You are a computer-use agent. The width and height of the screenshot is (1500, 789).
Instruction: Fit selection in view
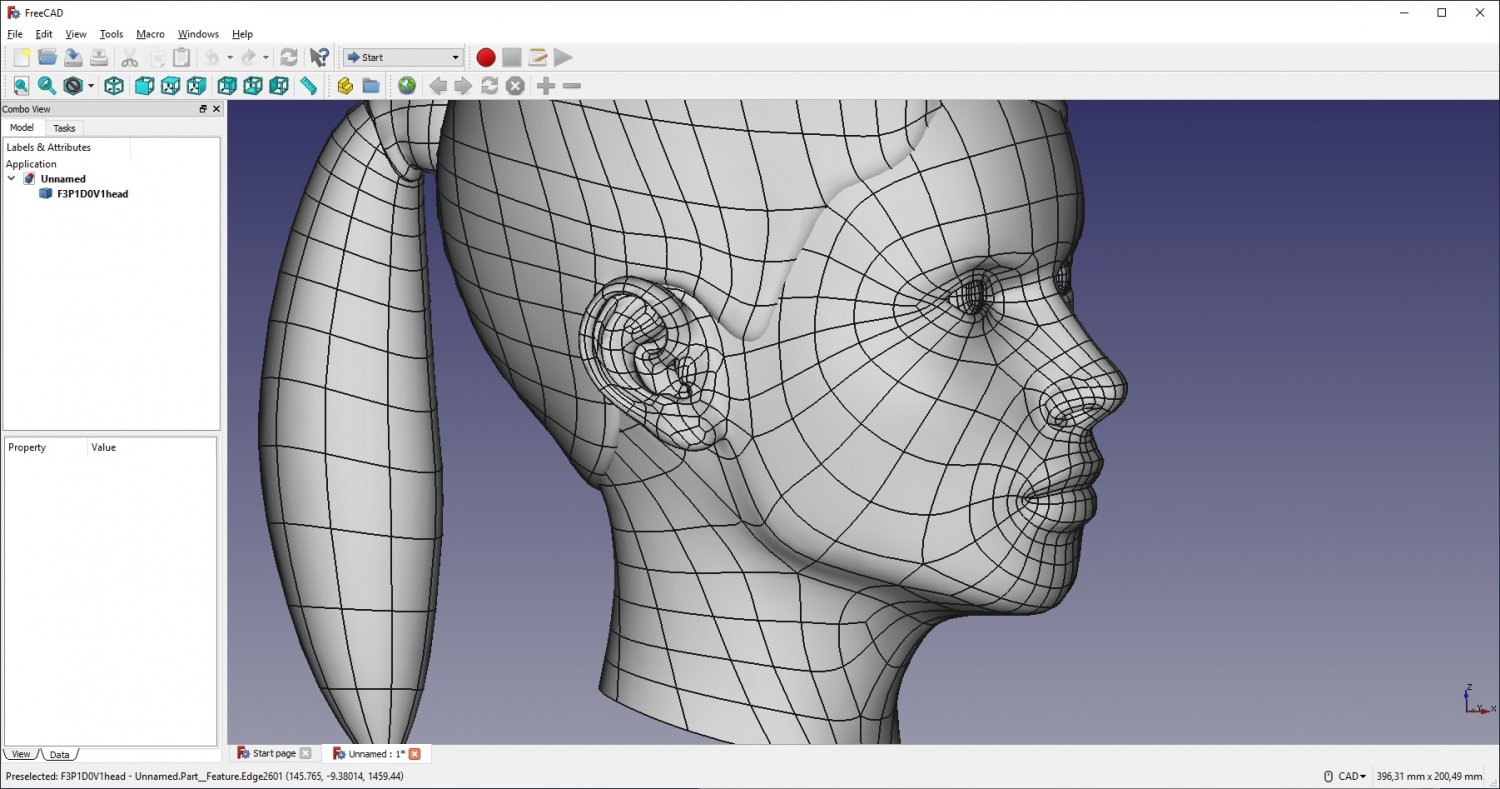pyautogui.click(x=47, y=86)
